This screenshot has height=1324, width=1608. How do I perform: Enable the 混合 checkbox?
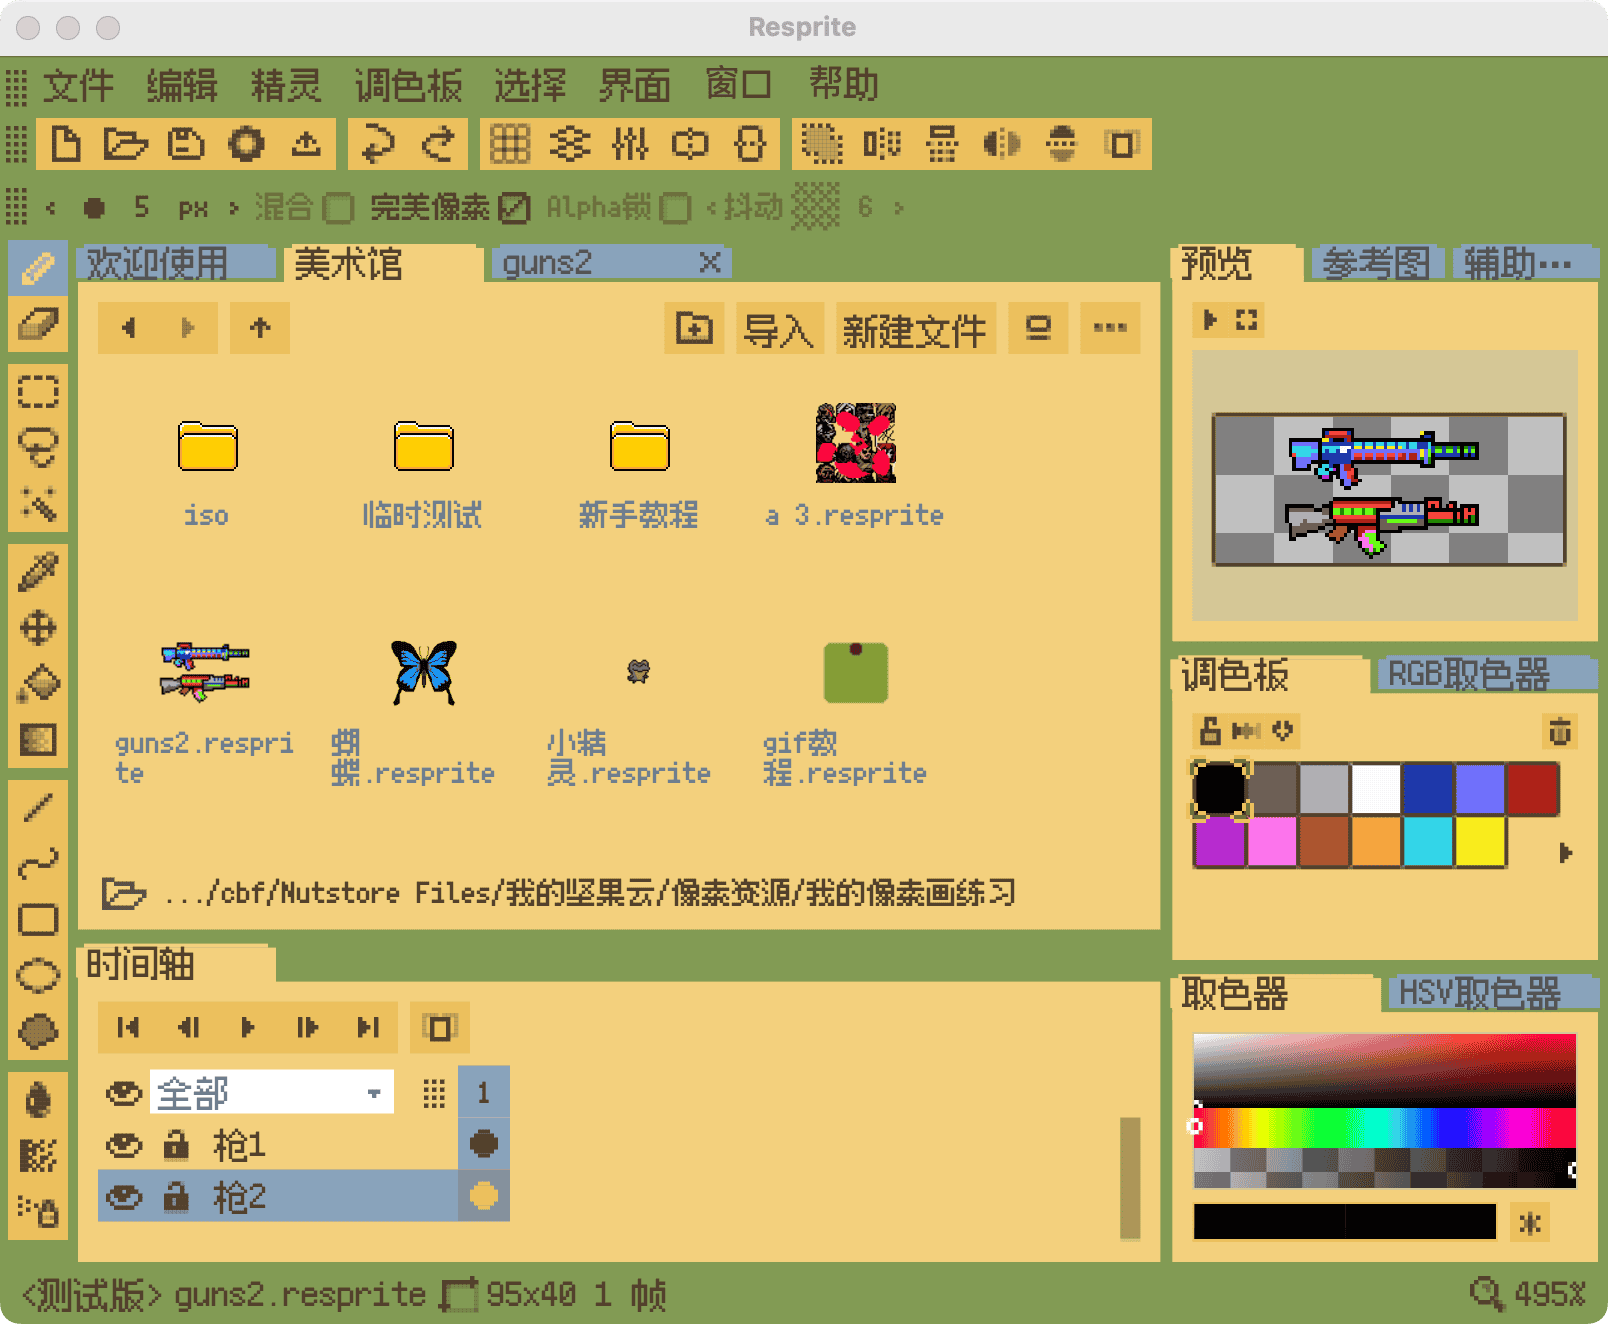click(338, 208)
